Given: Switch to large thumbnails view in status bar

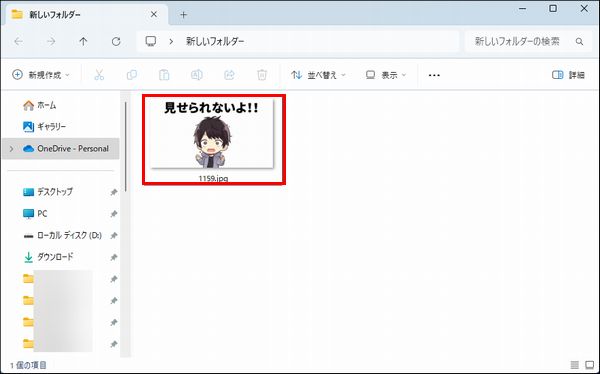Looking at the screenshot, I should [x=590, y=365].
